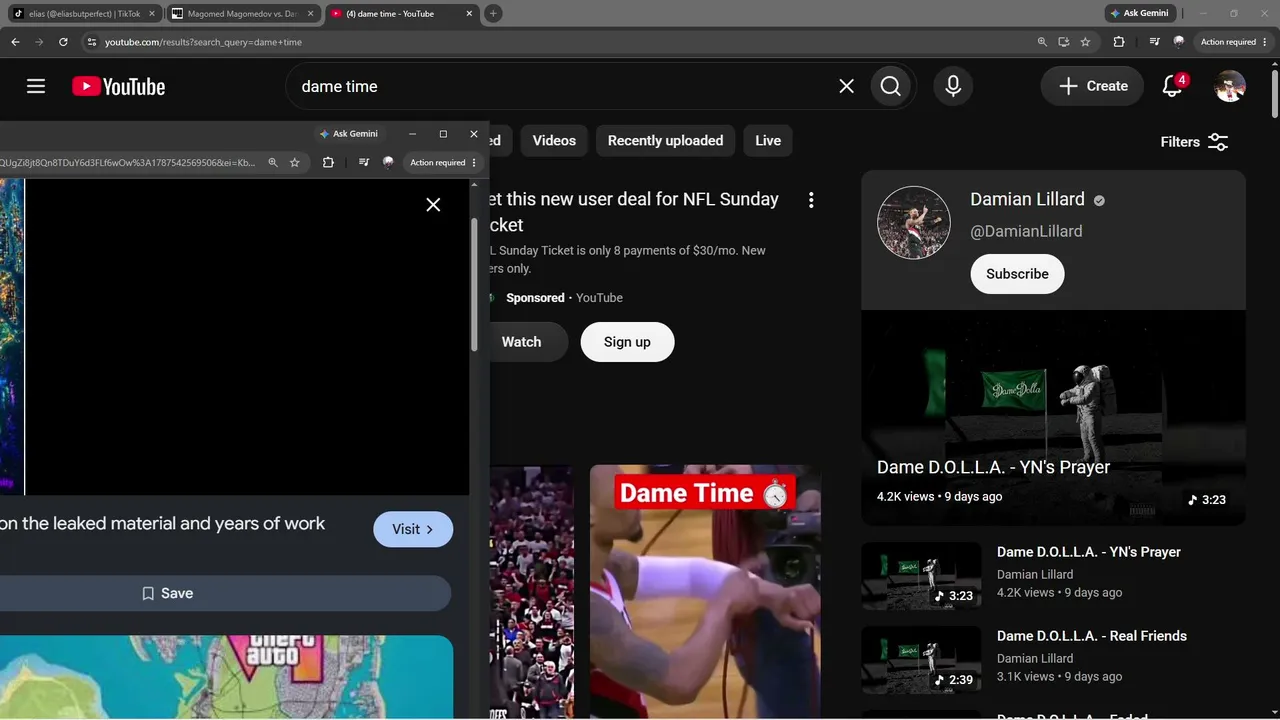Click Ask Gemini in the front window

(349, 134)
